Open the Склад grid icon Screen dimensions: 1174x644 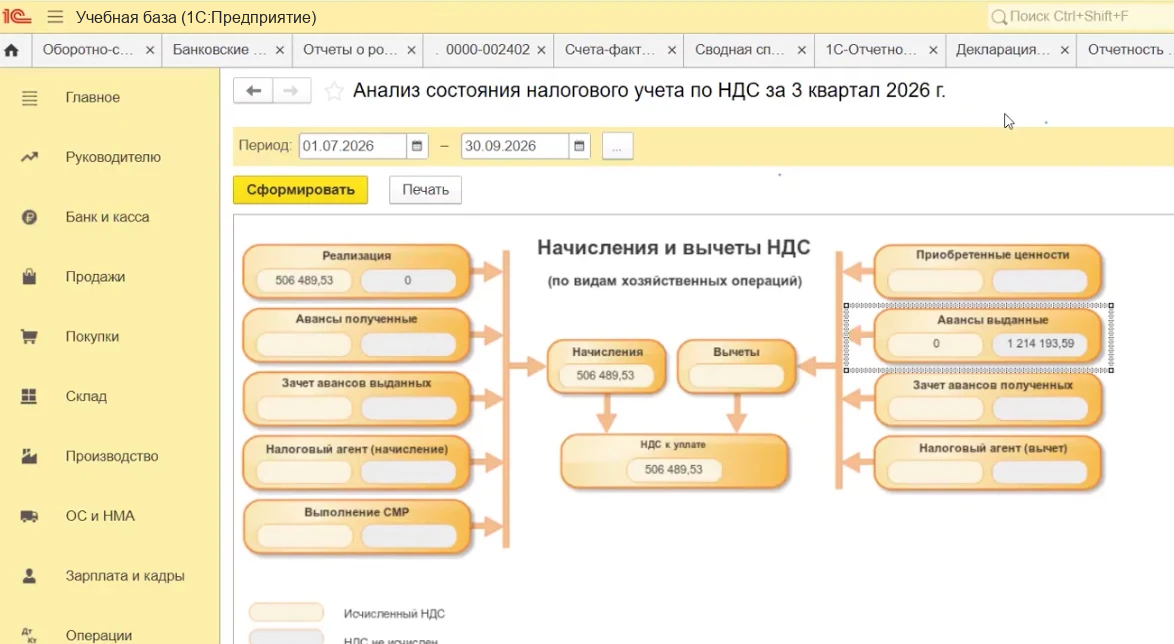point(29,396)
